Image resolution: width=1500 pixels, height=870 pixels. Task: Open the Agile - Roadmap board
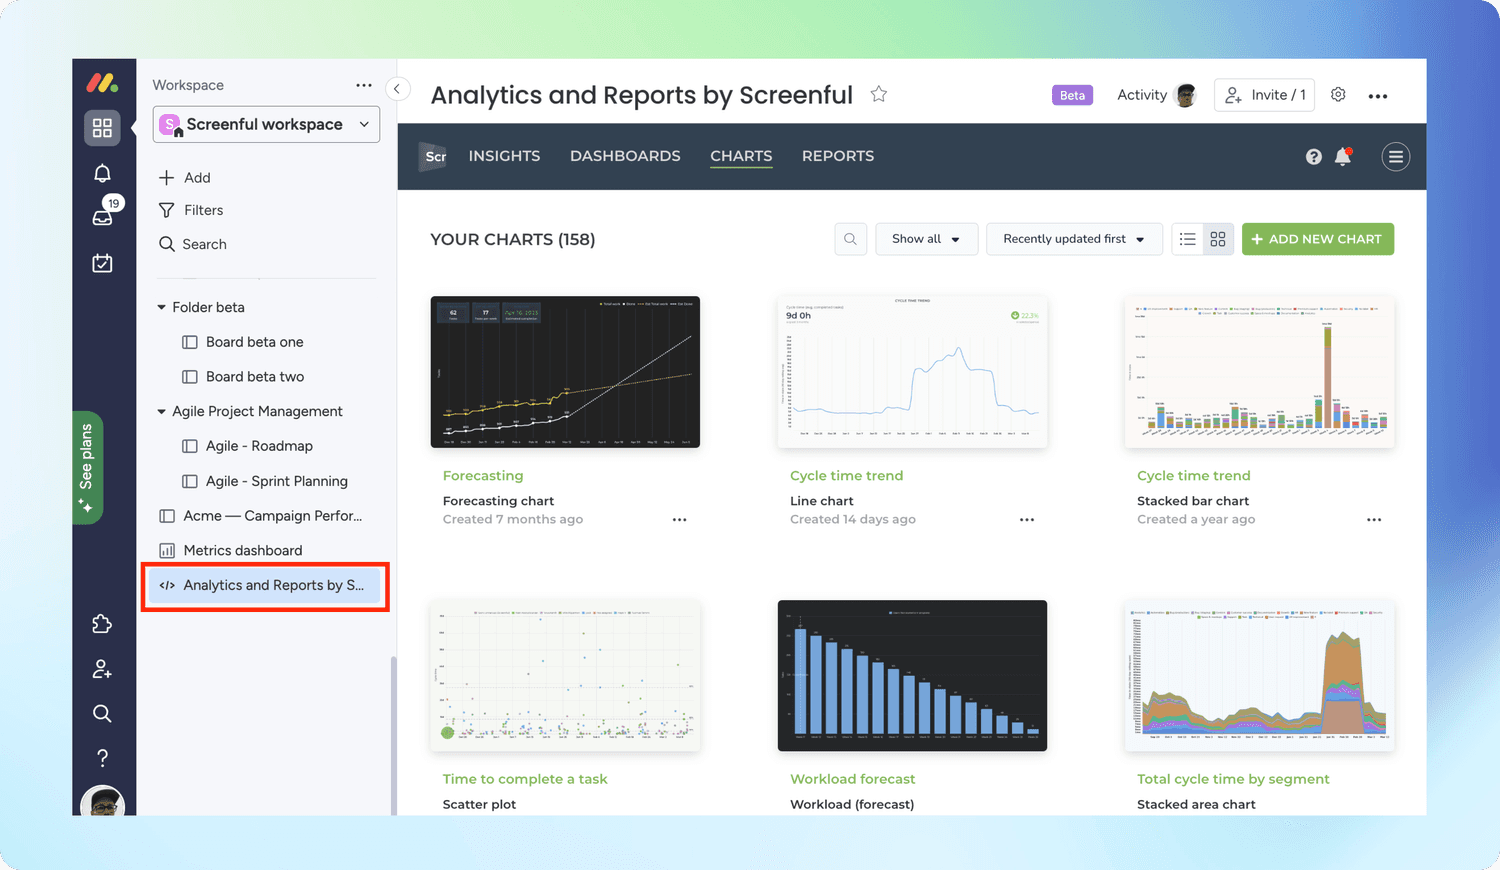[x=259, y=446]
